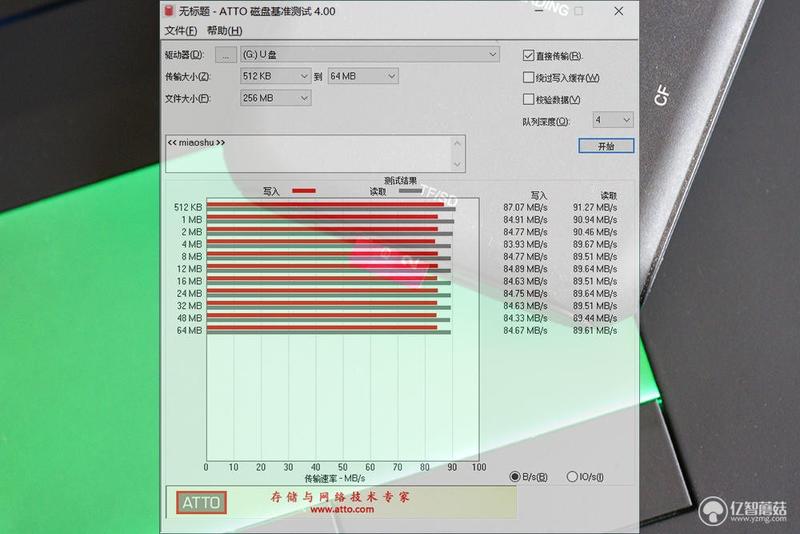Click the 90.94 MB/s read value
The image size is (800, 534).
tap(595, 219)
